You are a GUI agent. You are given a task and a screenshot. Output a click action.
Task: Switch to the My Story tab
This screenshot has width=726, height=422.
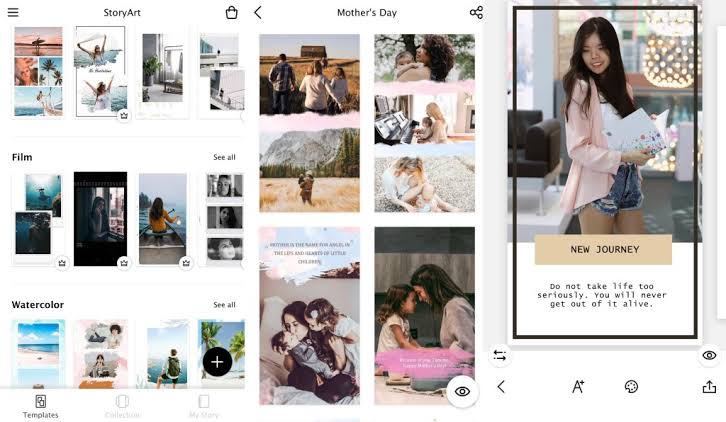[204, 406]
